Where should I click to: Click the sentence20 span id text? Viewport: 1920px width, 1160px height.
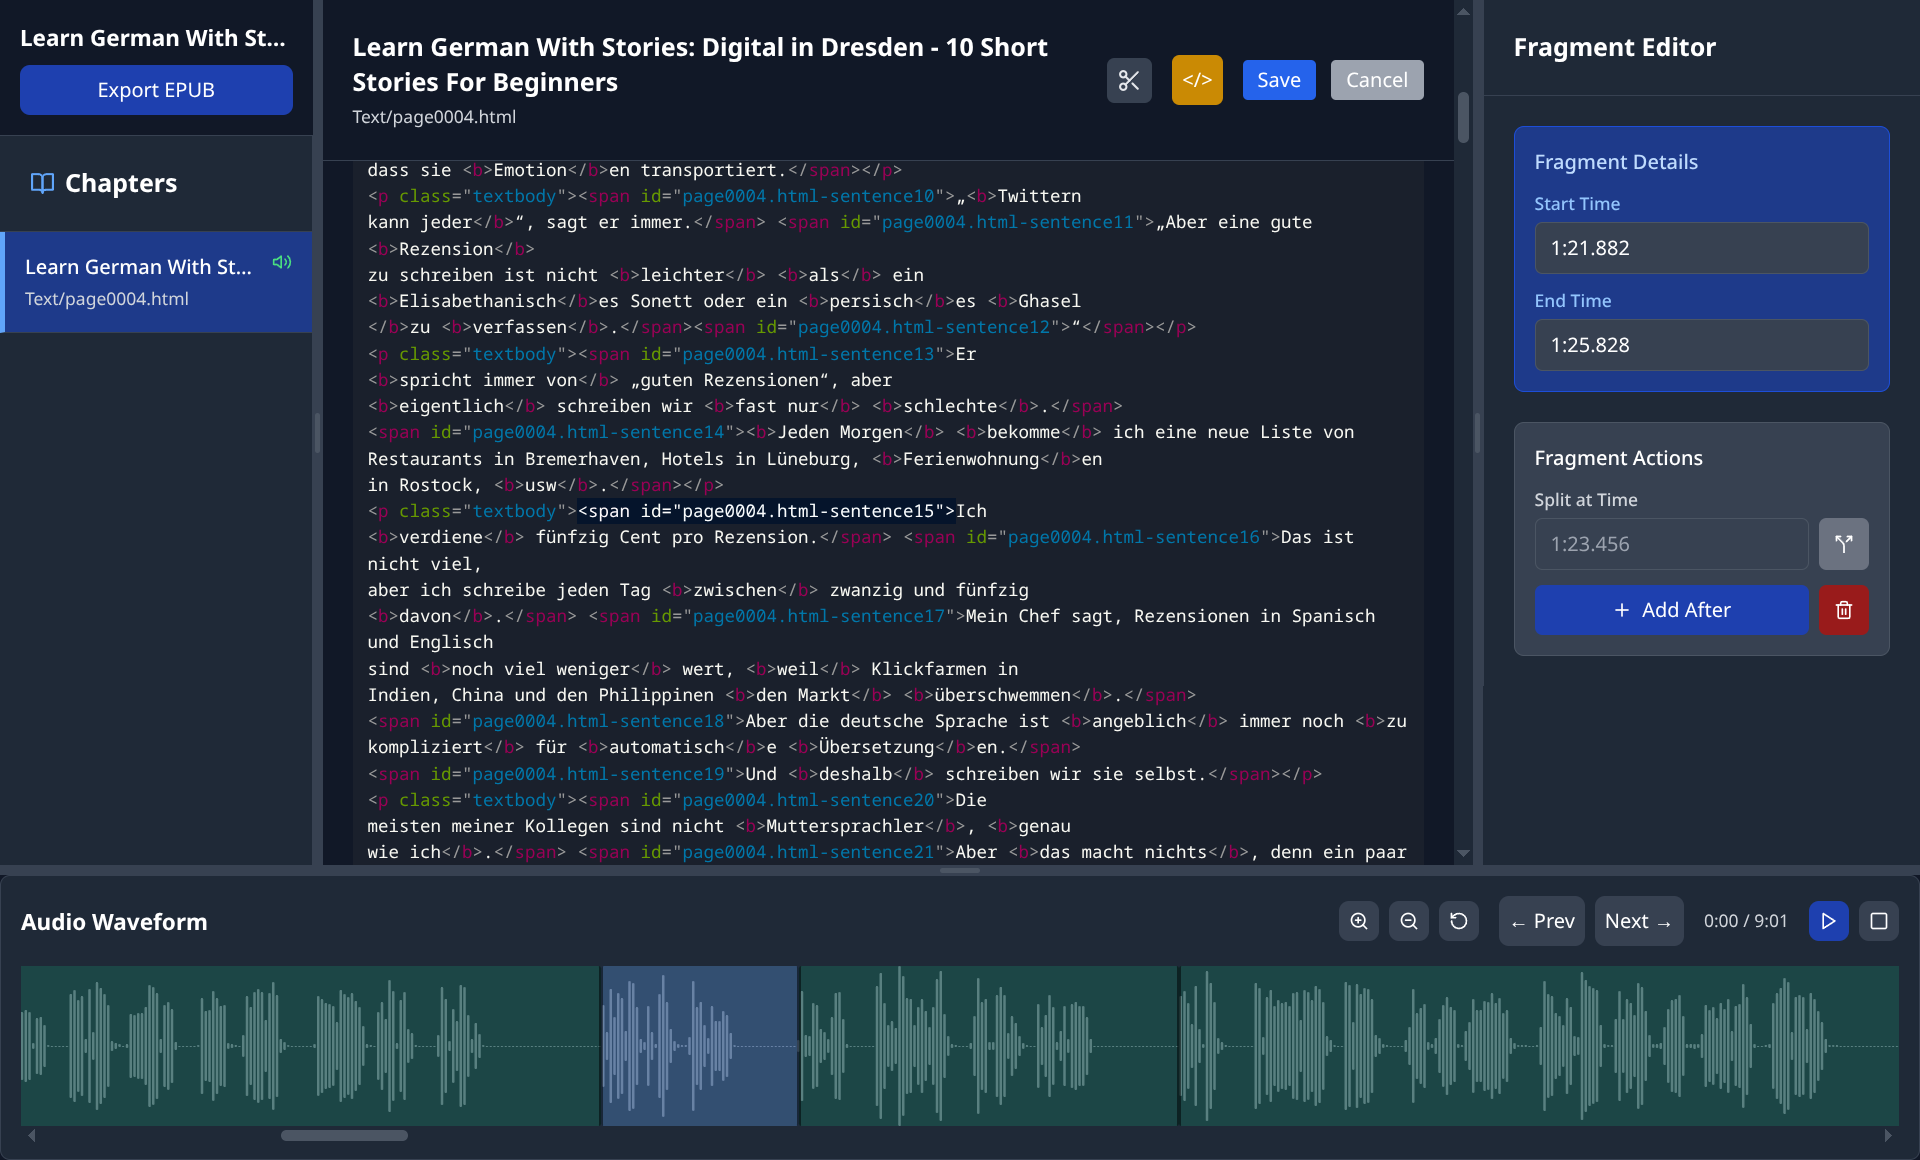coord(808,800)
